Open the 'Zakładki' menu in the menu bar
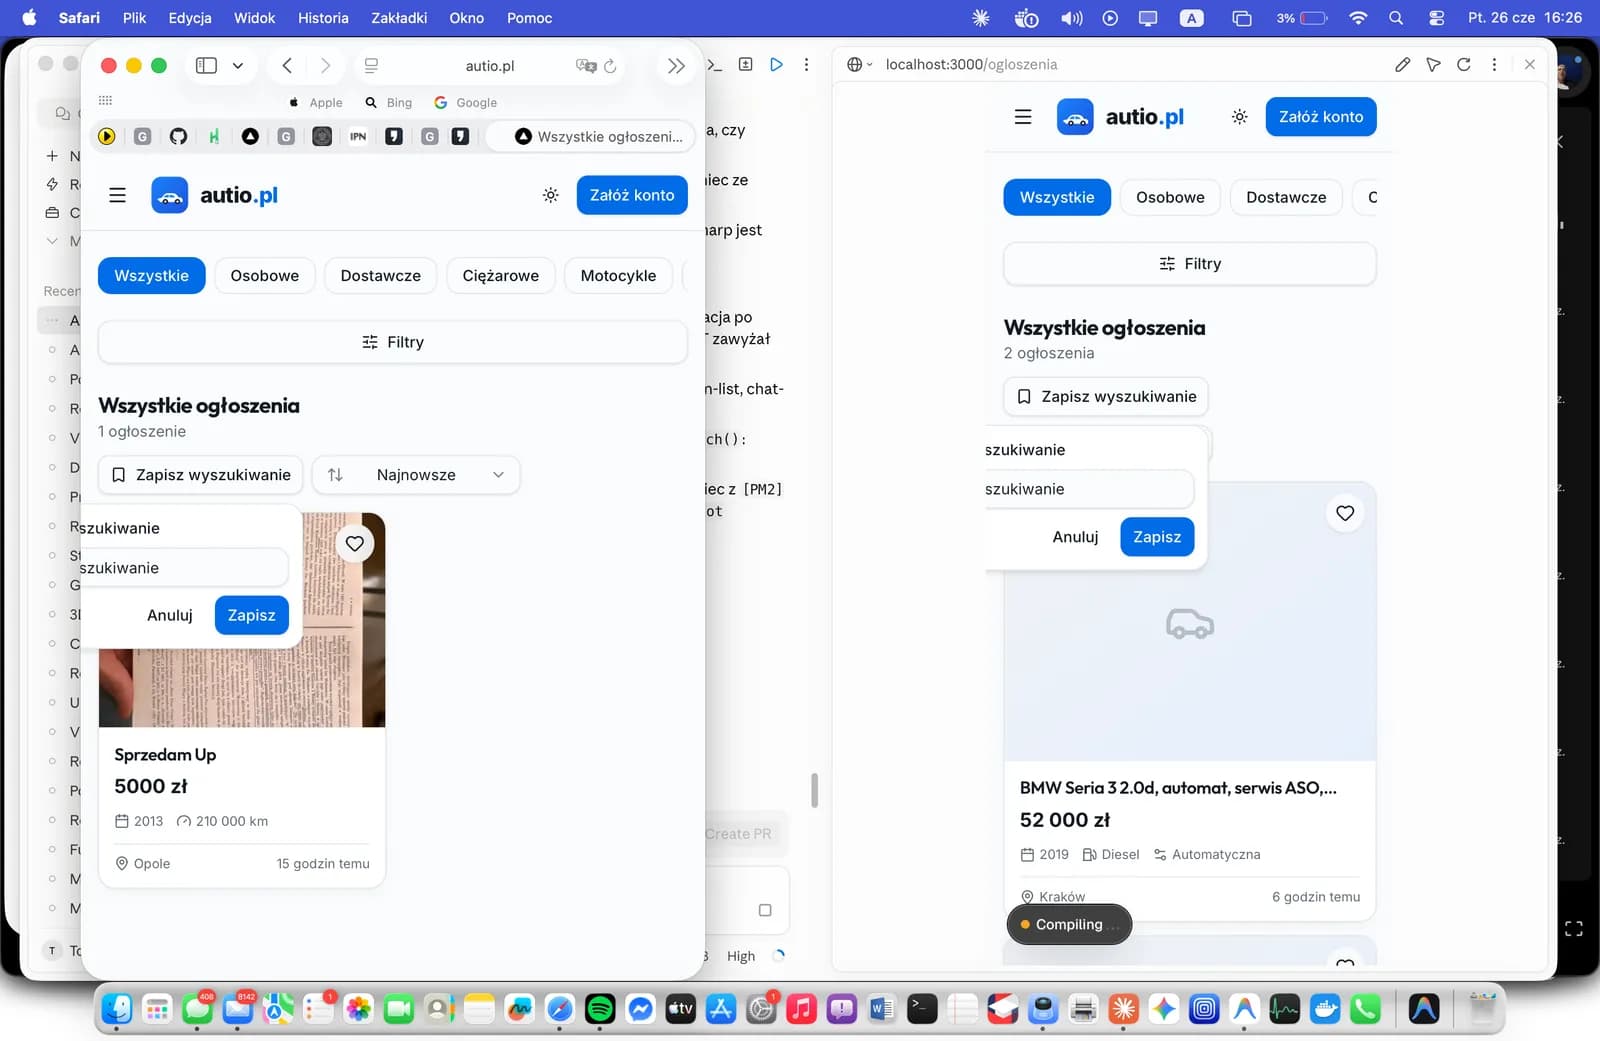Screen dimensions: 1600x1041 399,18
